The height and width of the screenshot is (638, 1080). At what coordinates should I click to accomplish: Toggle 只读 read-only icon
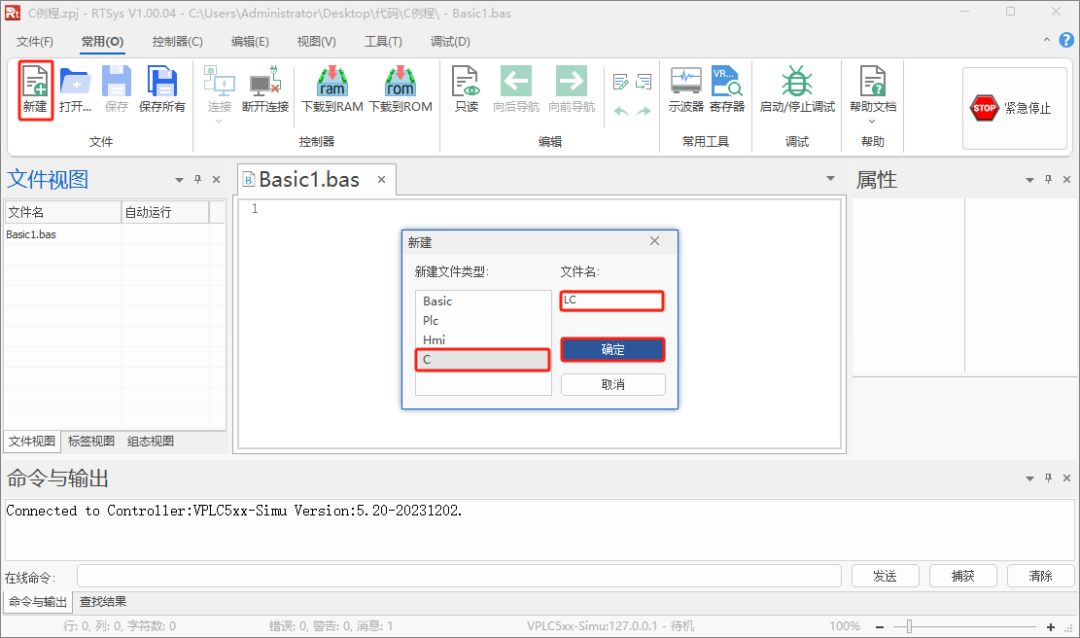point(466,81)
